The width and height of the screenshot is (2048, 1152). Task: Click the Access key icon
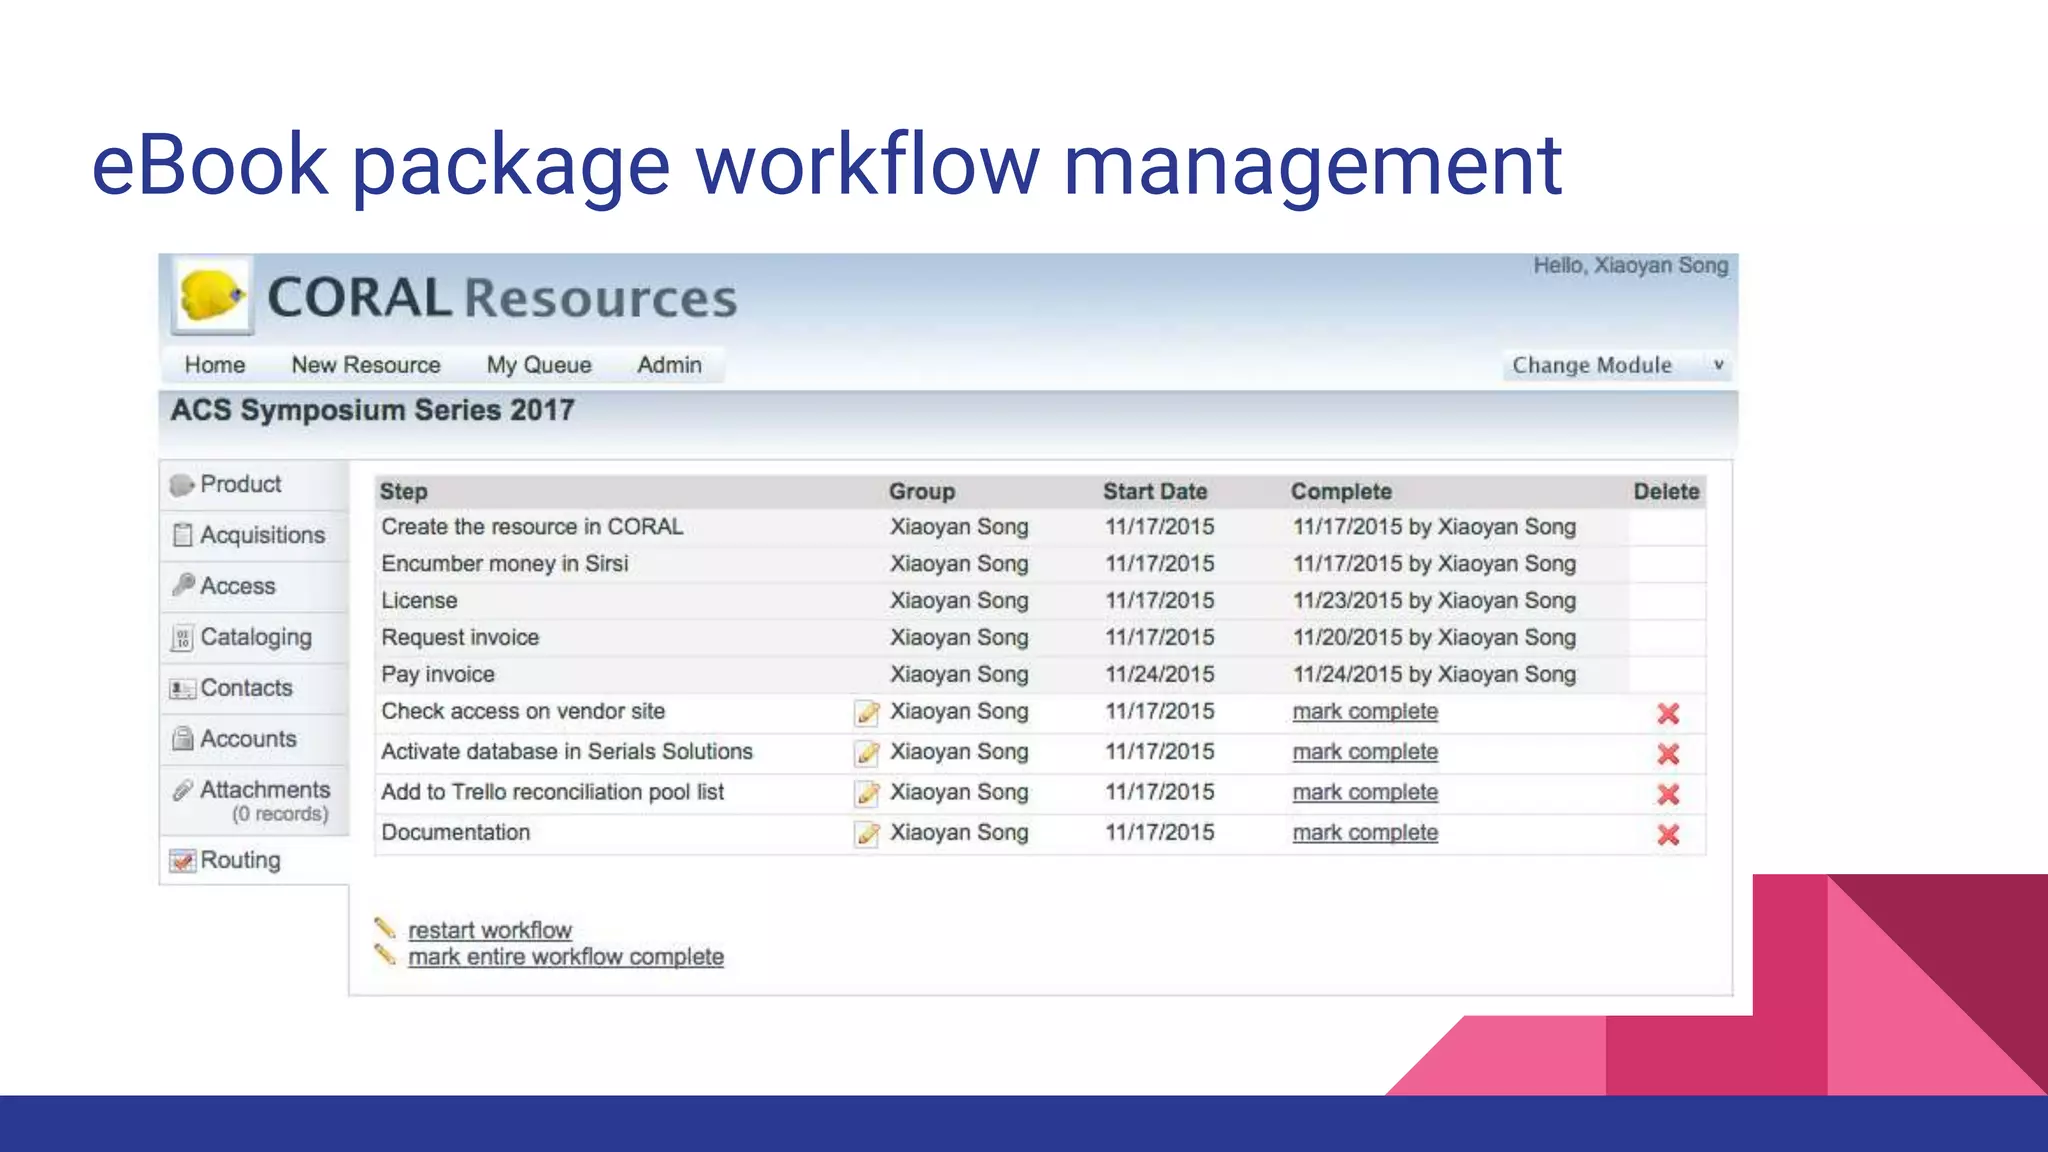pos(183,585)
